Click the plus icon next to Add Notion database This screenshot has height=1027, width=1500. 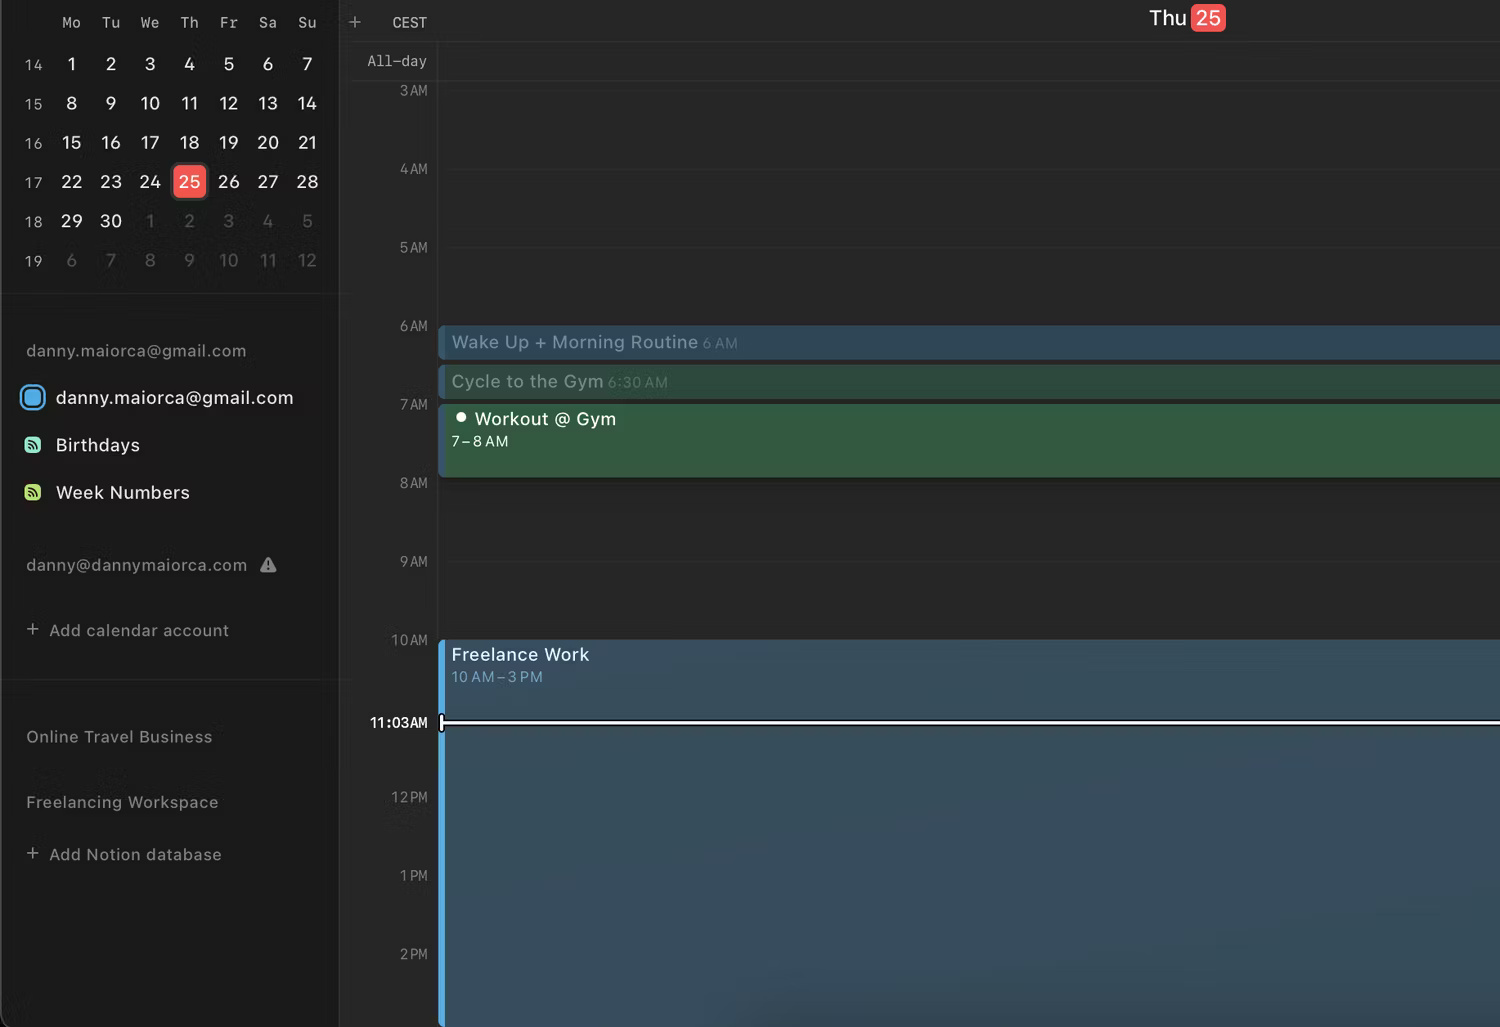[x=31, y=854]
